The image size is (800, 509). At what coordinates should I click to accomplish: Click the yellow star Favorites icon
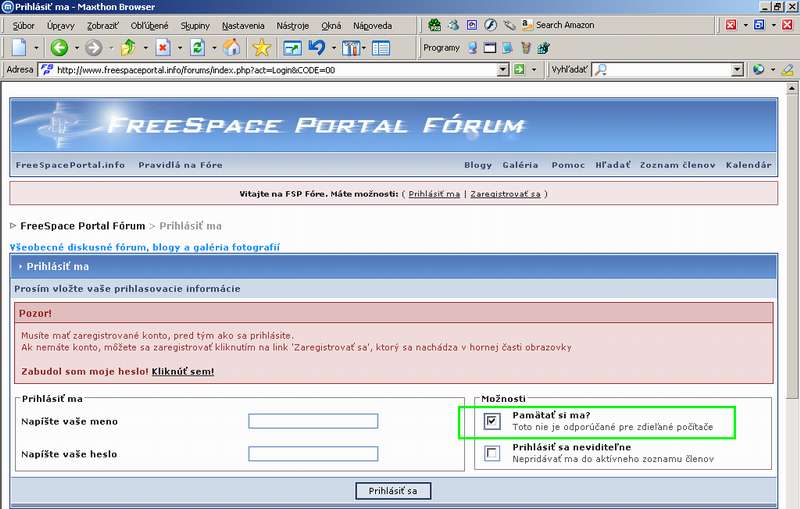tap(262, 48)
